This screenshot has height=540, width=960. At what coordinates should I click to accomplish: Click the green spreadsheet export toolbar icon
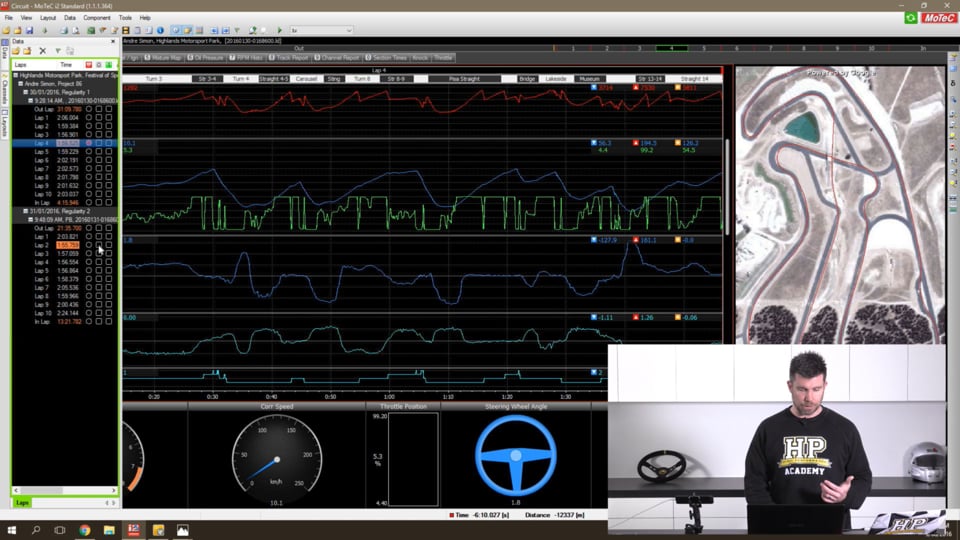pyautogui.click(x=91, y=30)
